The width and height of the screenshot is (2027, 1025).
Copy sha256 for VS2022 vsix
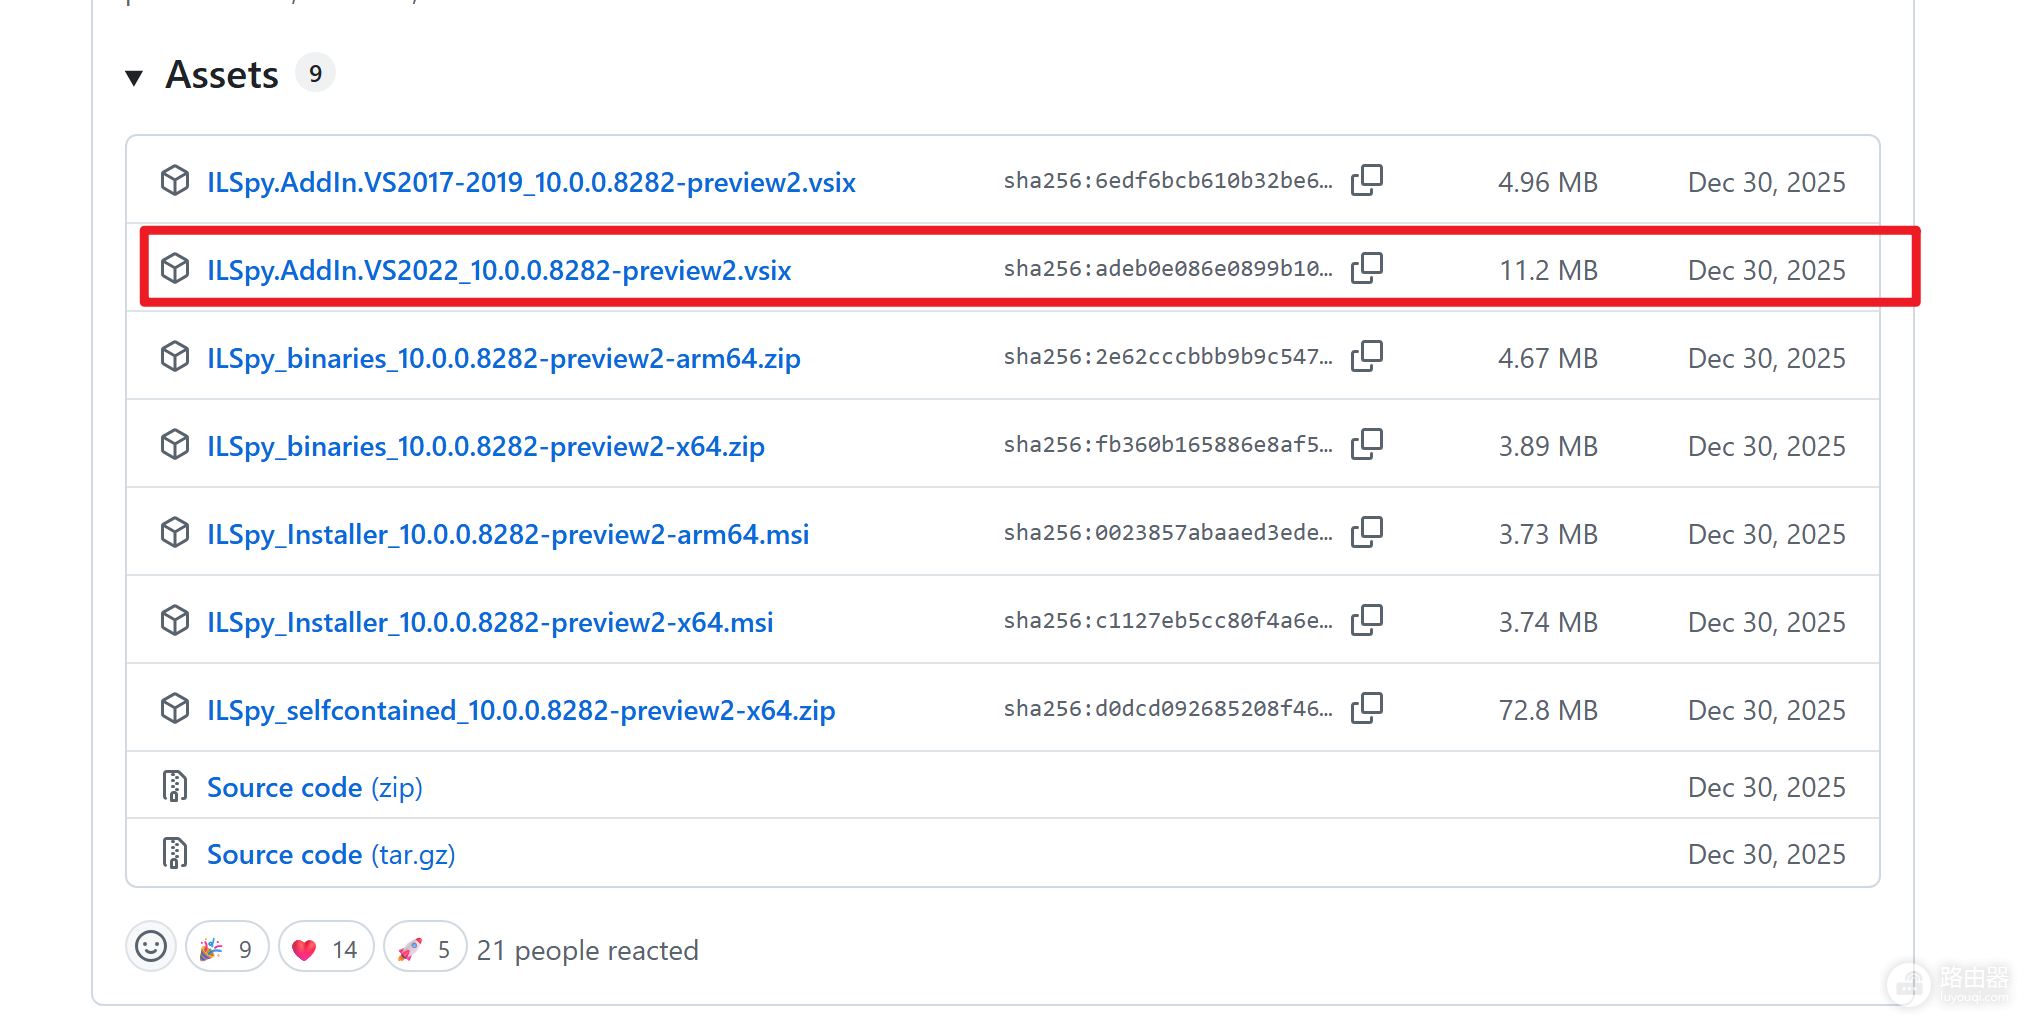click(x=1367, y=268)
